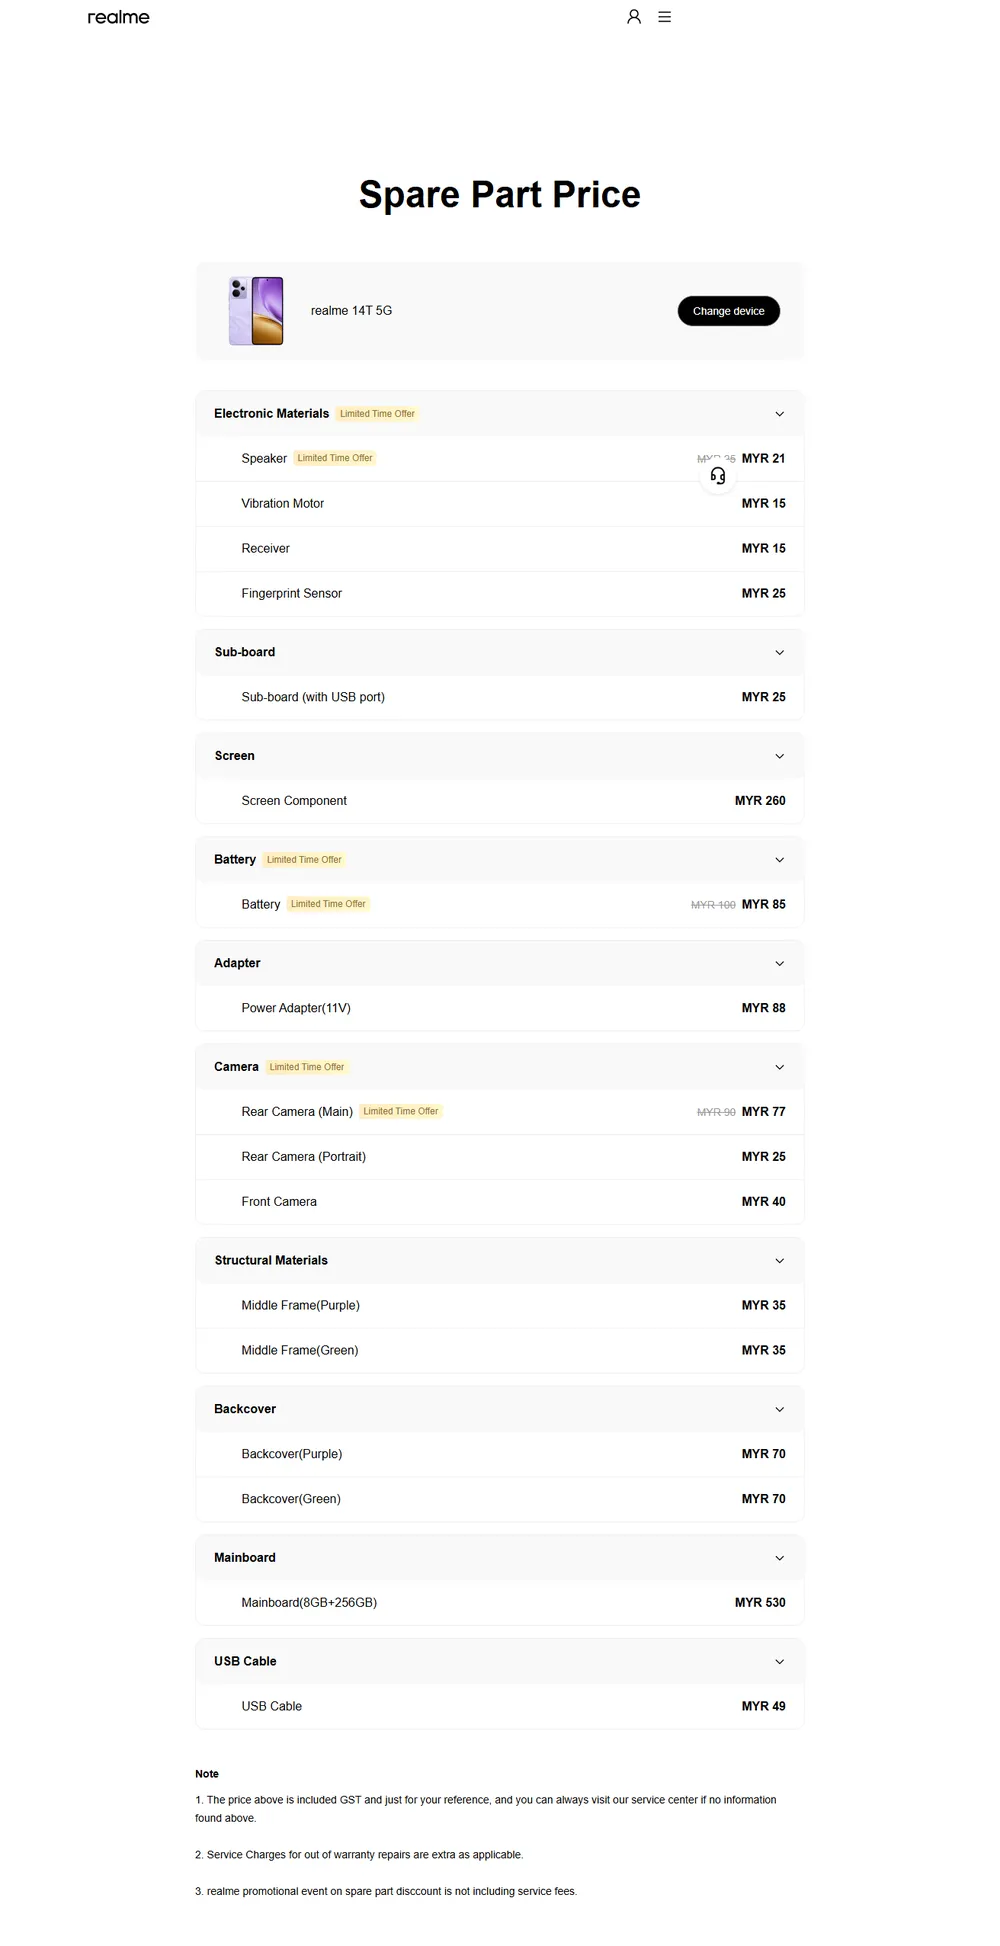The image size is (1000, 1946).
Task: Open the hamburger menu icon
Action: click(665, 17)
